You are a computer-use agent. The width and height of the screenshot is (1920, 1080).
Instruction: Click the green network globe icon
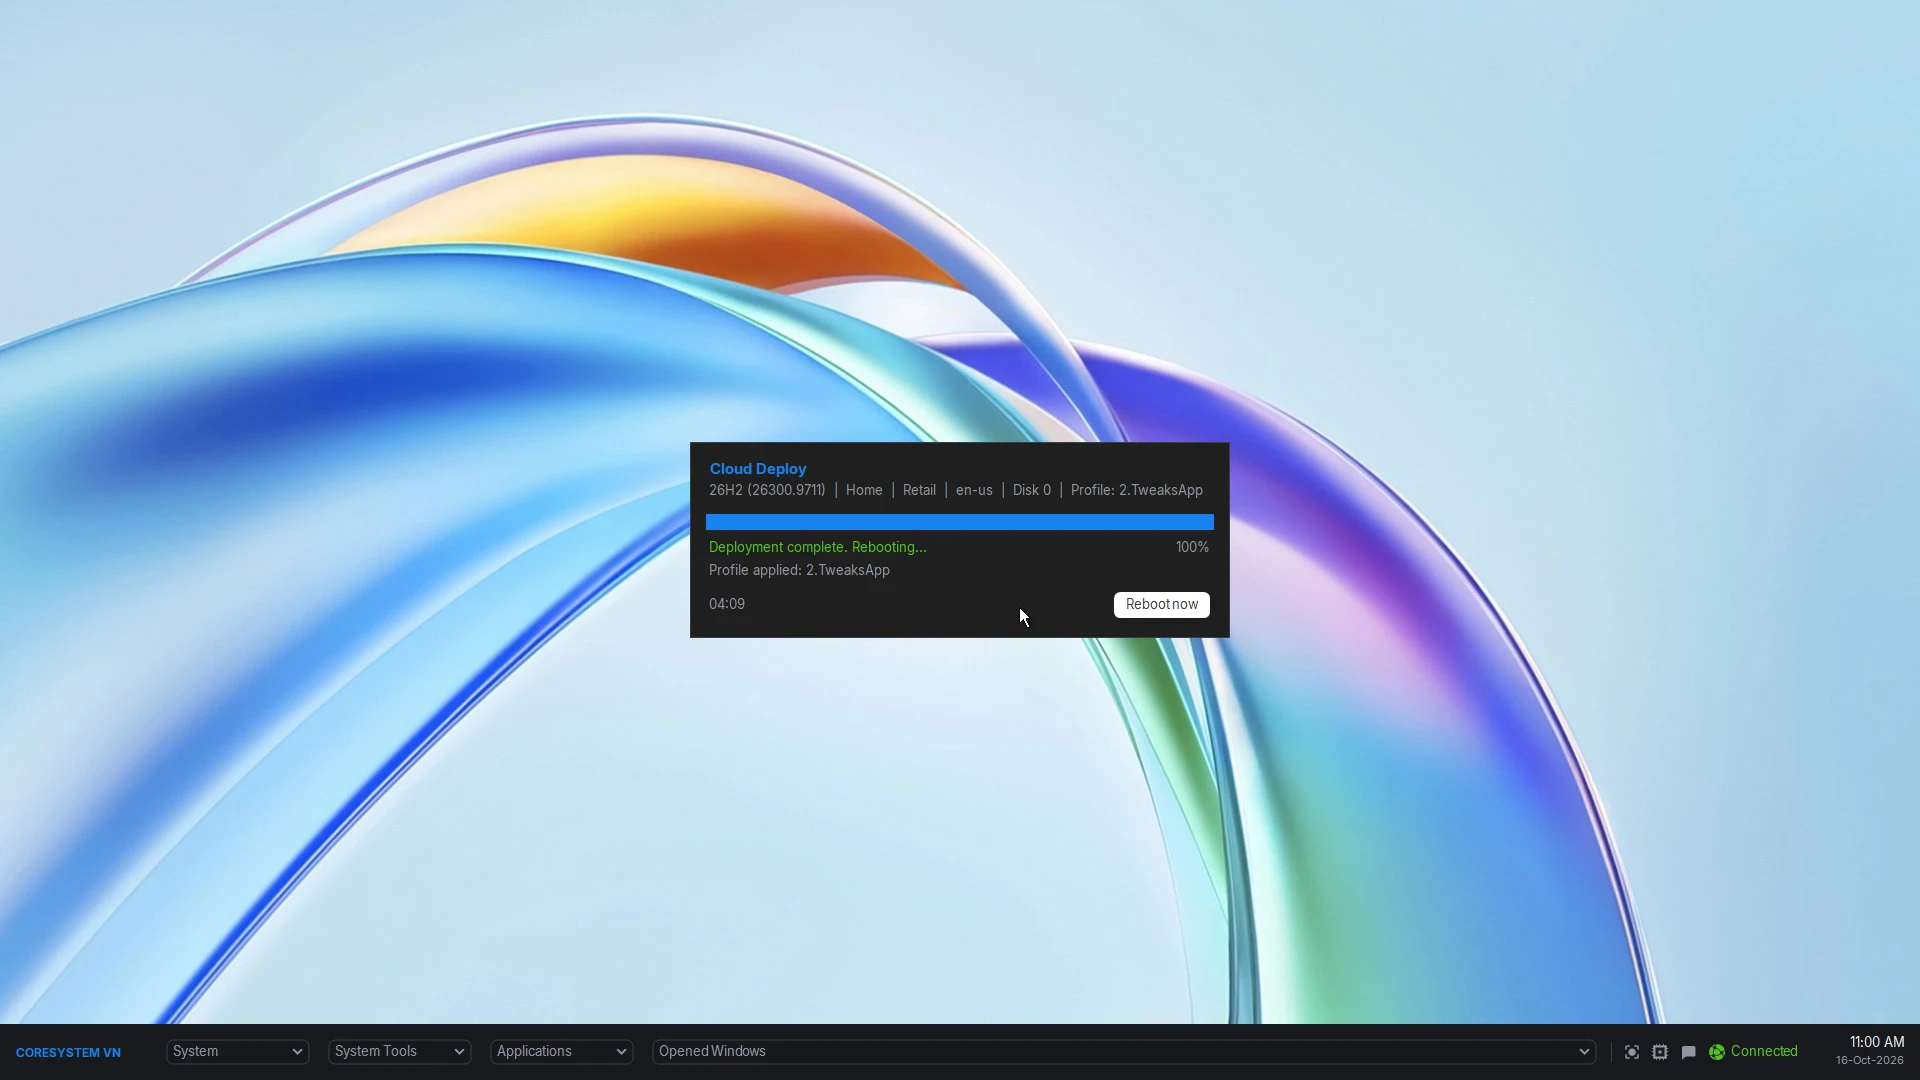coord(1717,1052)
